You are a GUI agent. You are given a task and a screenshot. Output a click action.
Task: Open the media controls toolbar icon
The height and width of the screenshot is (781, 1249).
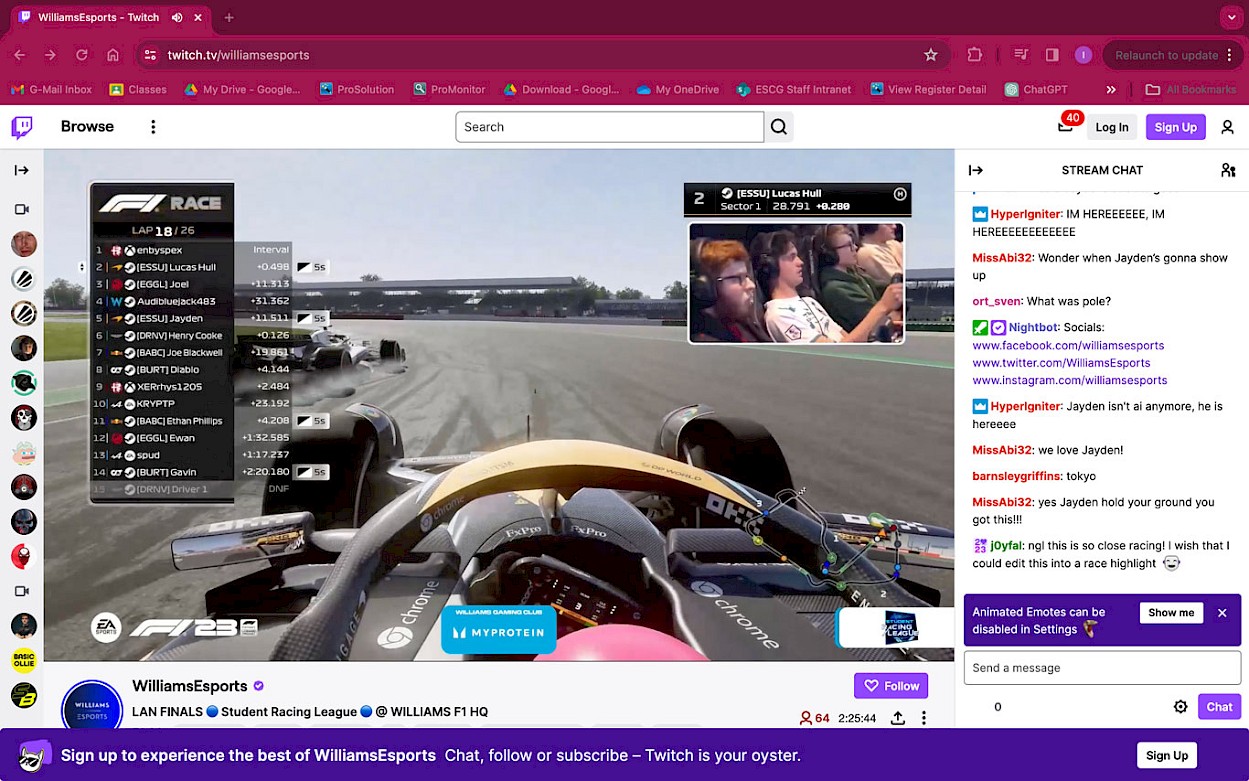click(x=1021, y=55)
